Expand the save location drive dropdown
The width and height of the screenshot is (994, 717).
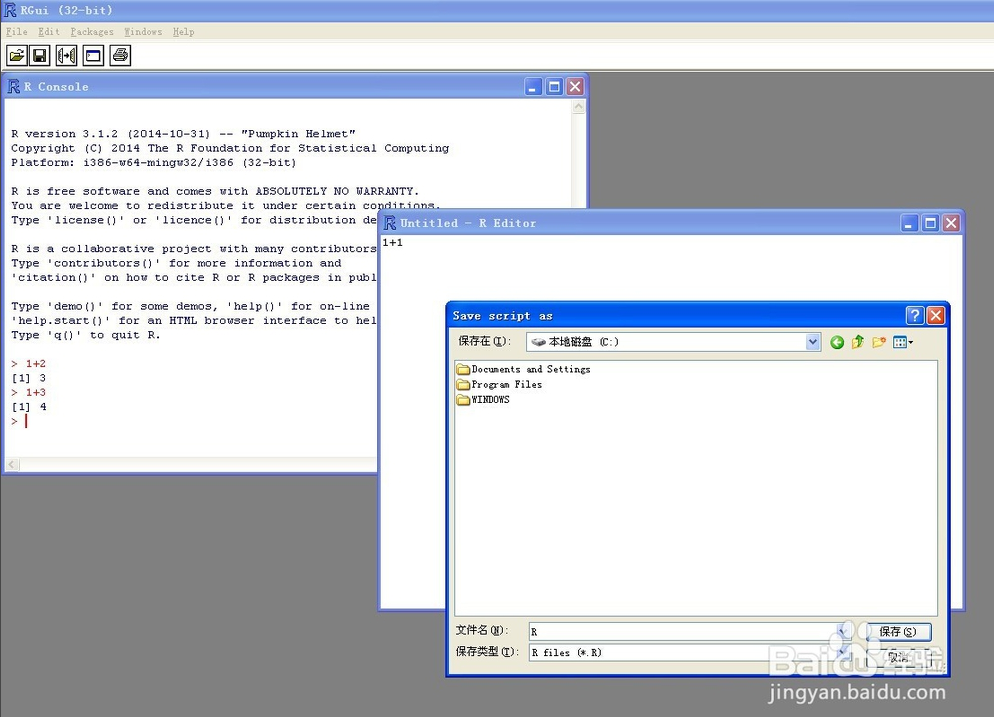(813, 342)
